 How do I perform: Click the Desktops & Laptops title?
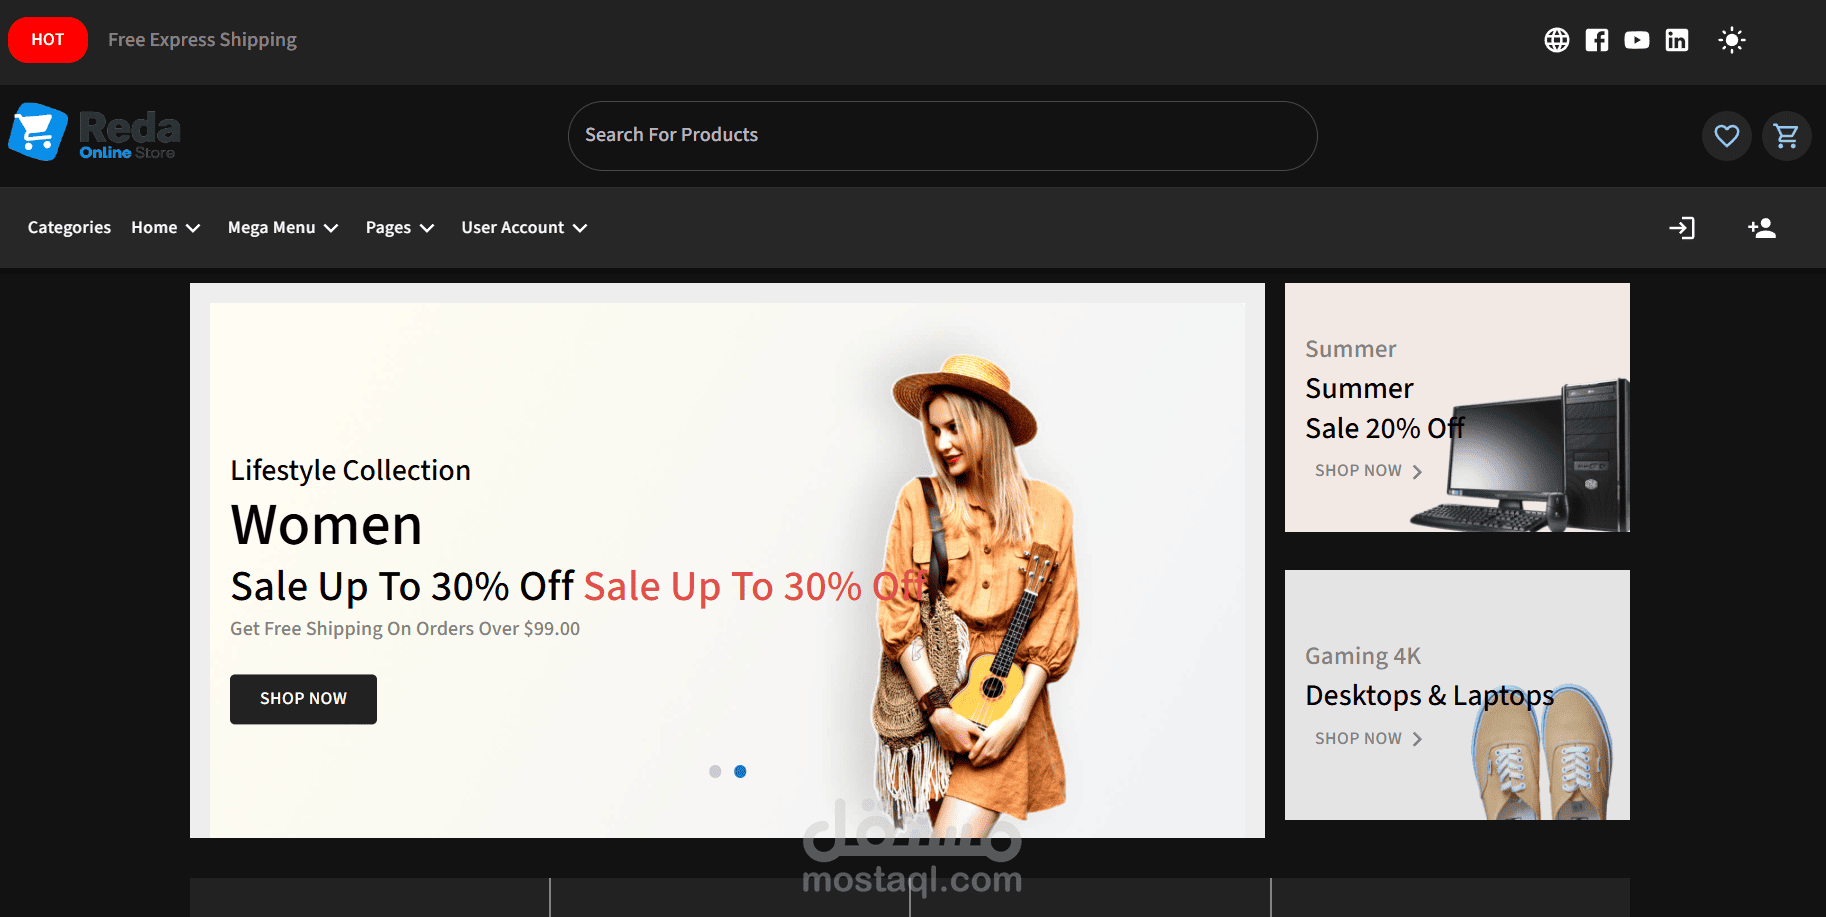pos(1430,696)
